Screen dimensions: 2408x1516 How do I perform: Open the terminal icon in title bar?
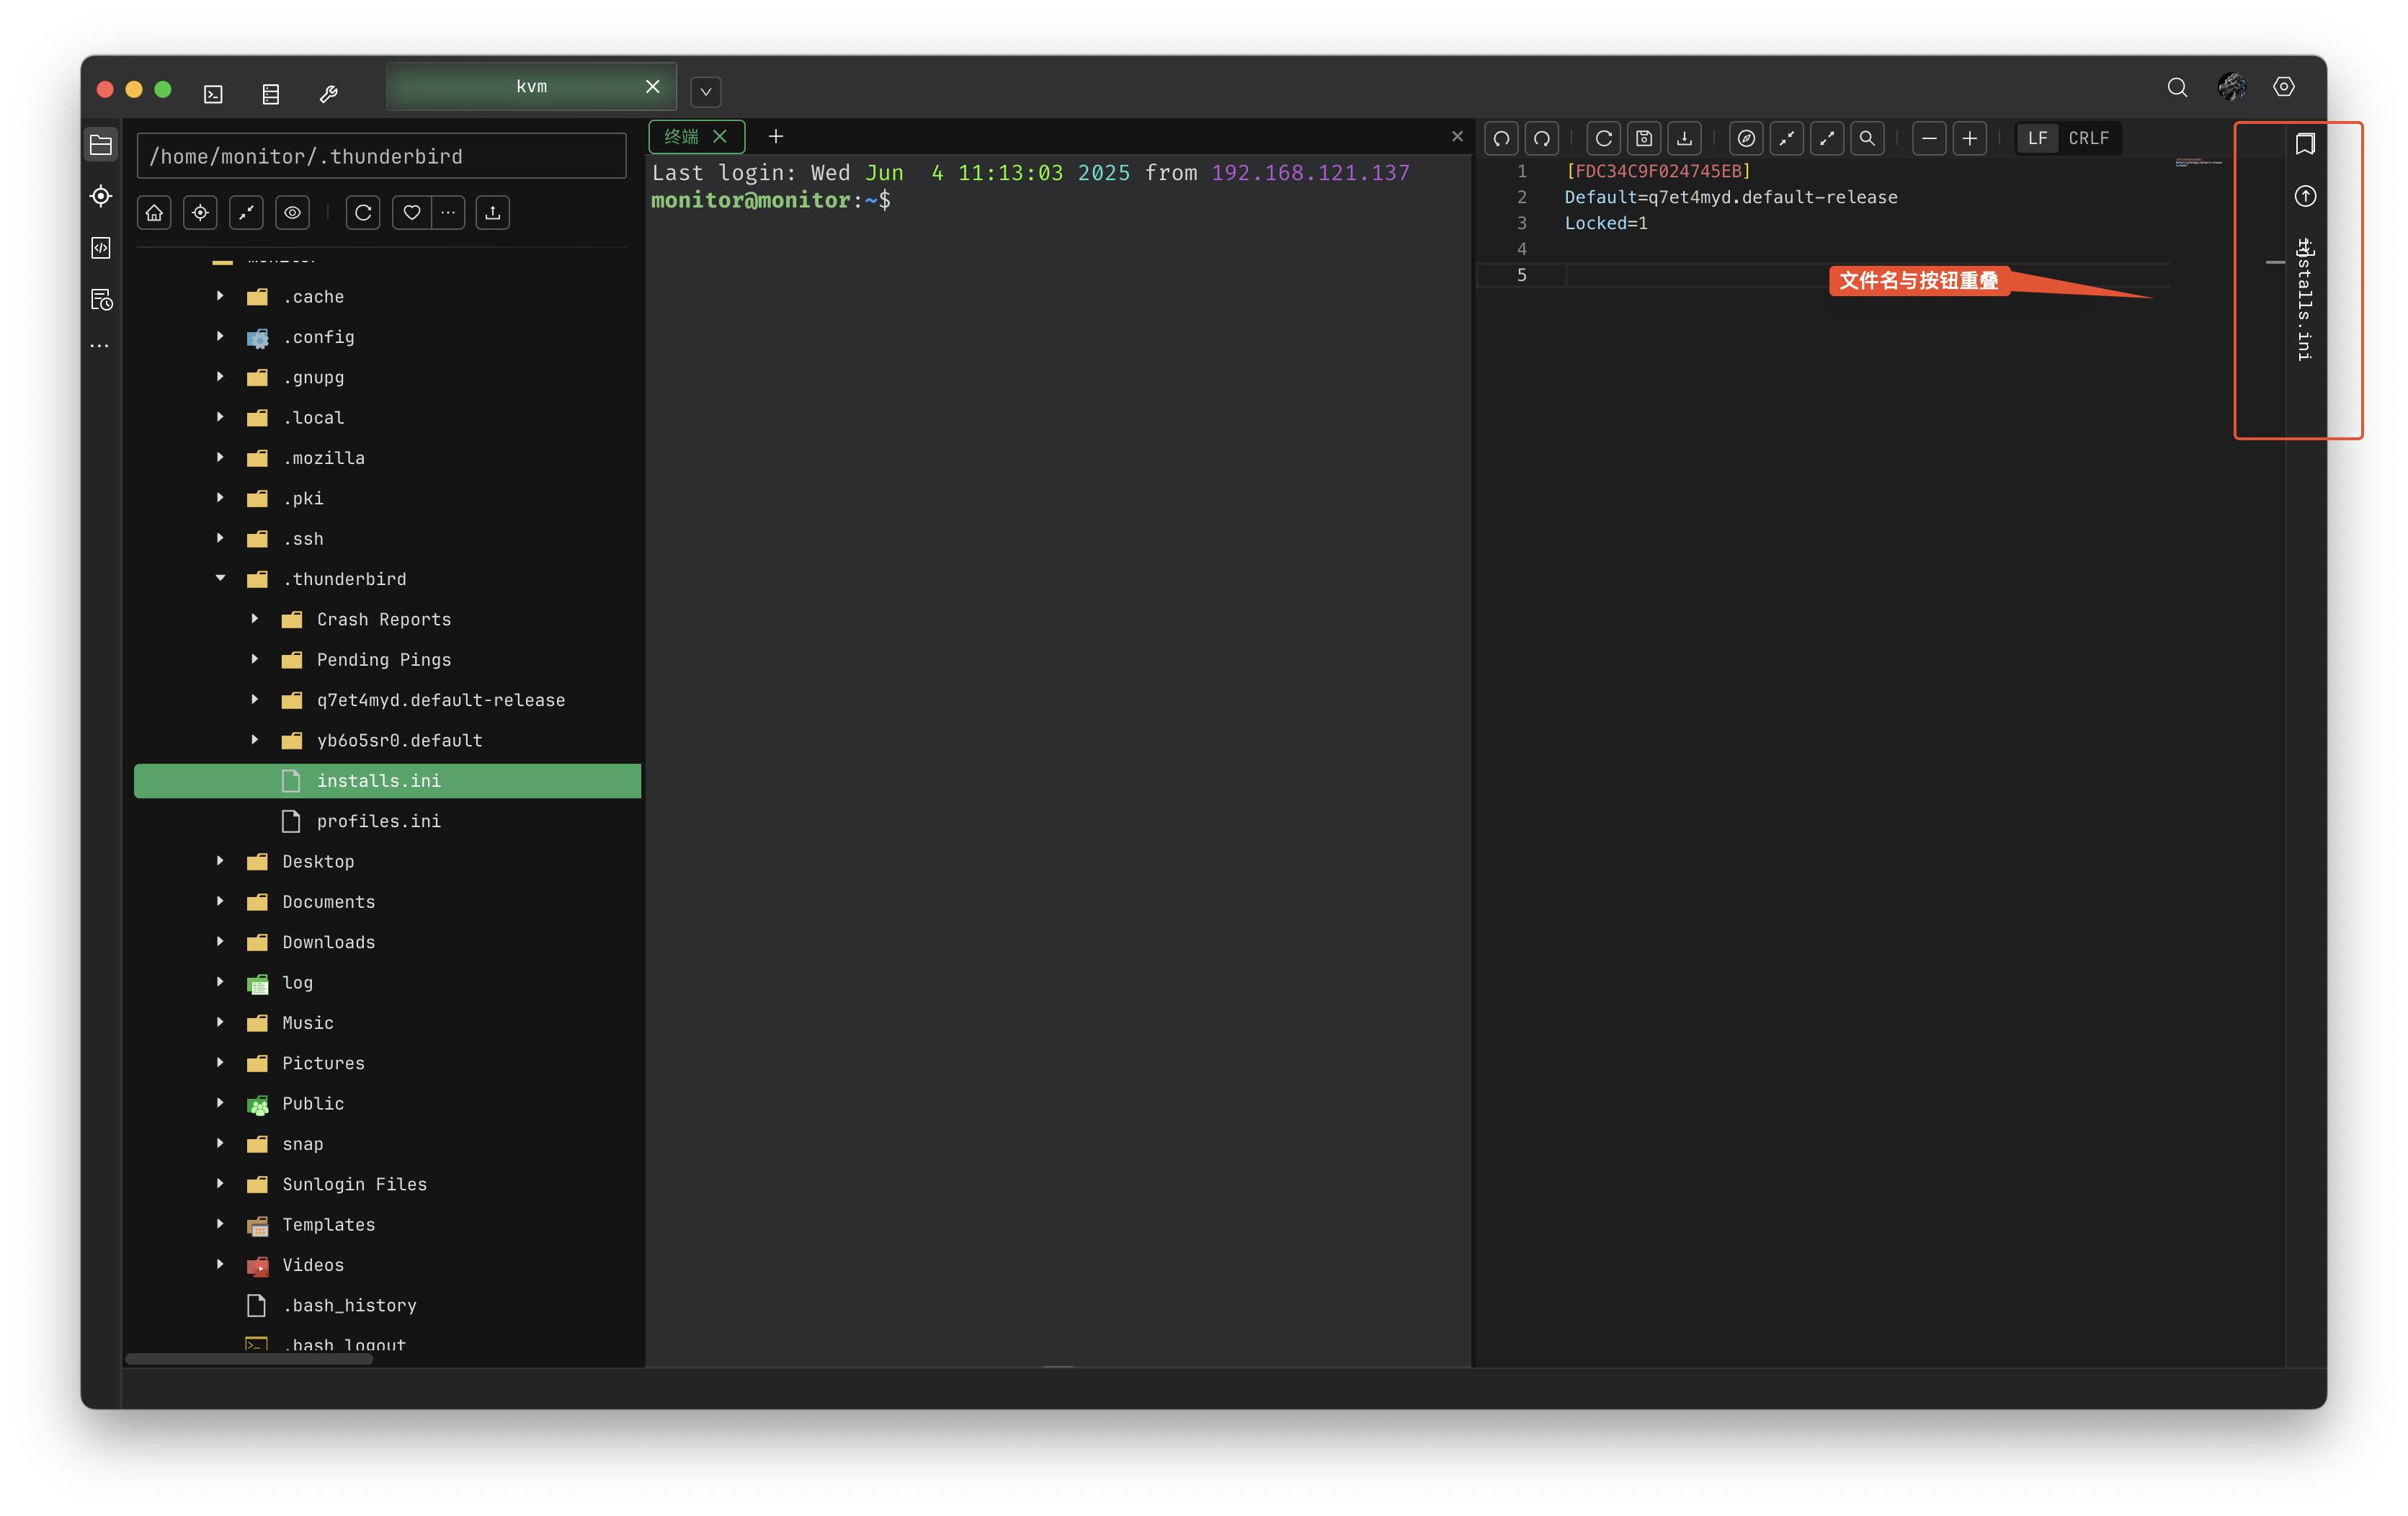[213, 93]
